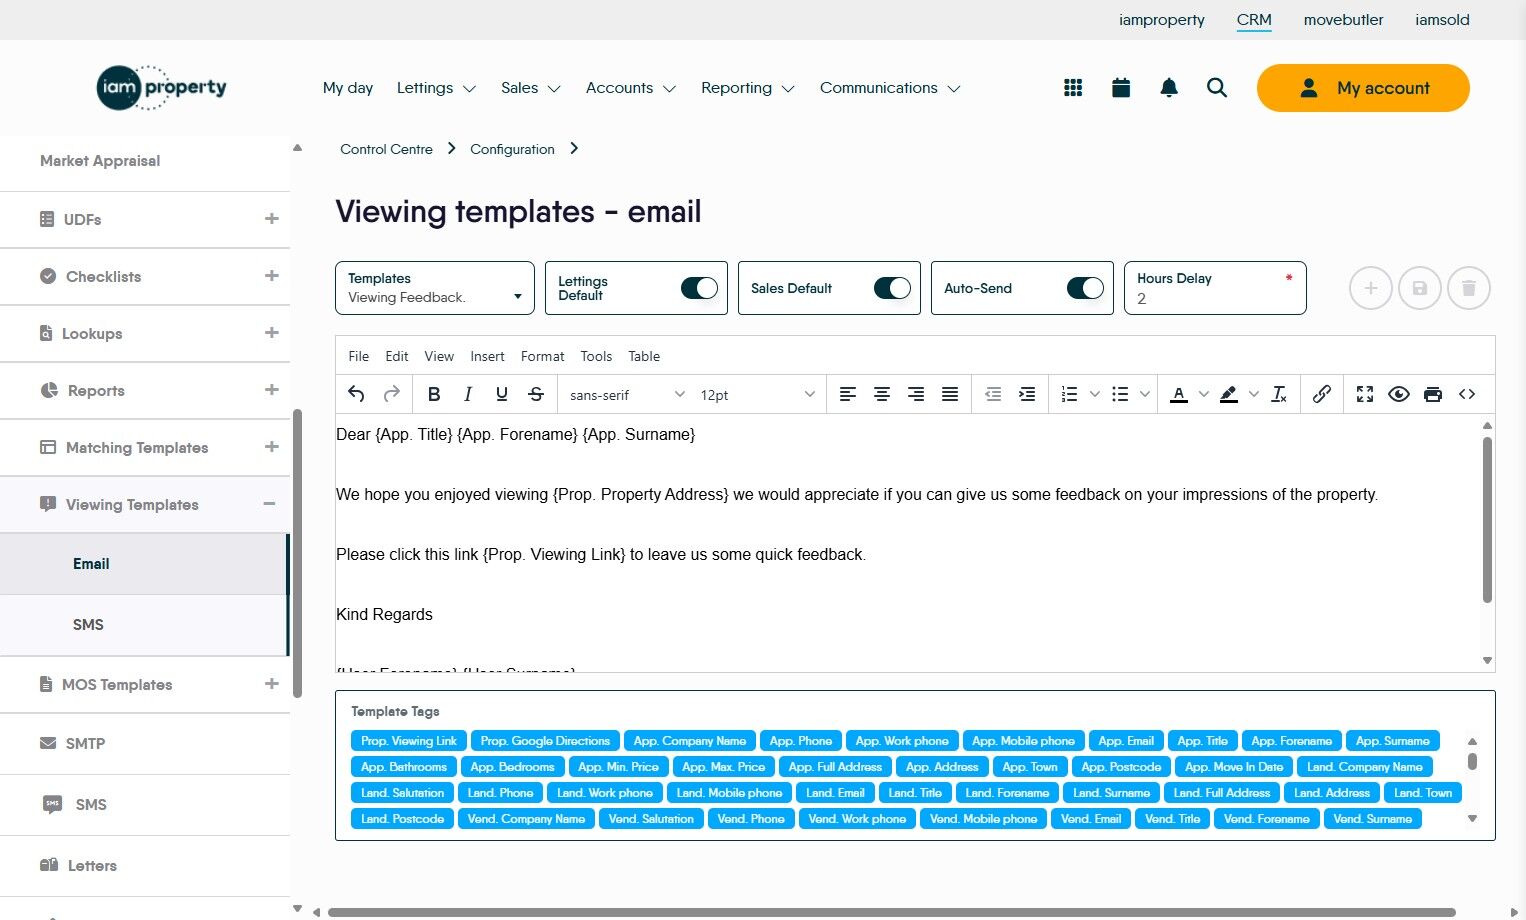The width and height of the screenshot is (1526, 920).
Task: Click the bottom horizontal scrollbar
Action: pos(892,912)
